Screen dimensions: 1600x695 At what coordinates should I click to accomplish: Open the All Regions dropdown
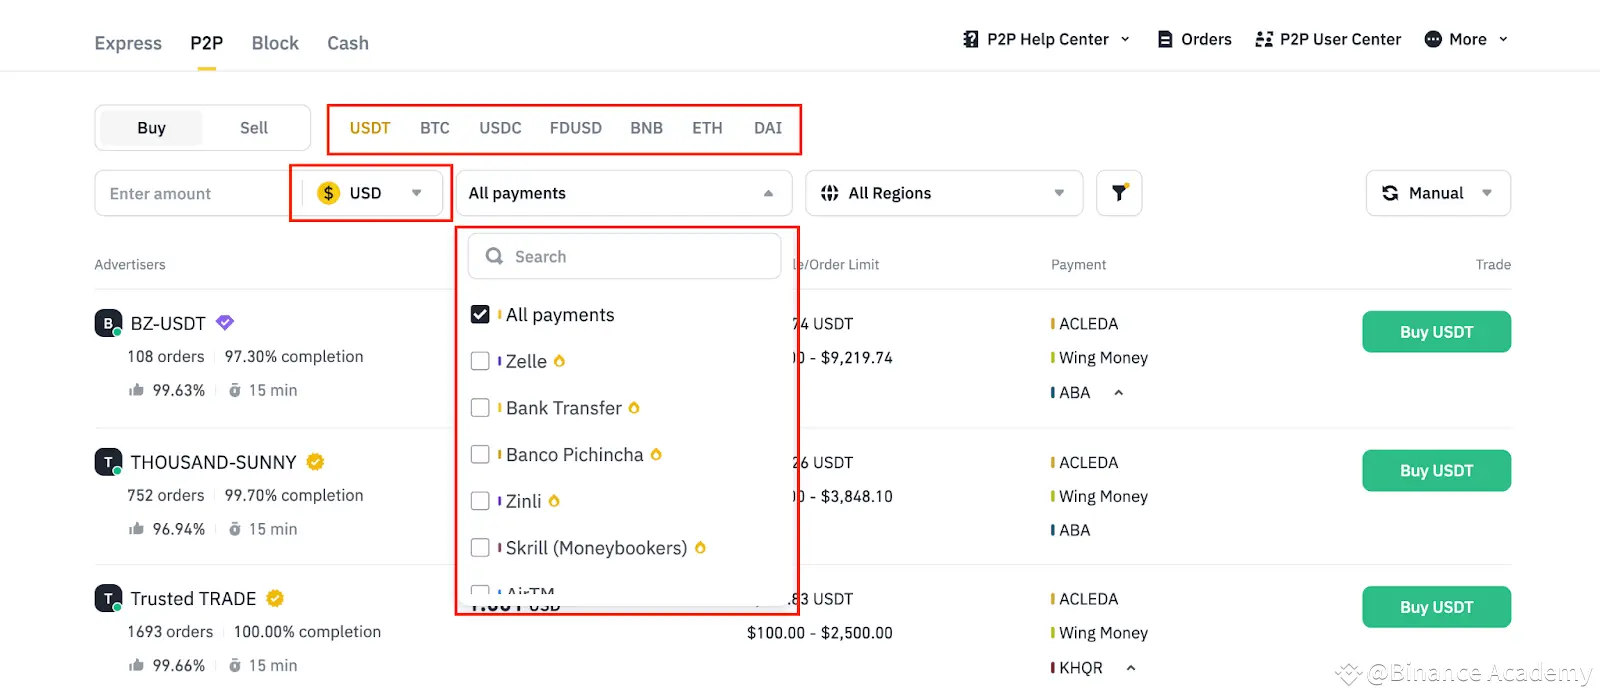1059,193
